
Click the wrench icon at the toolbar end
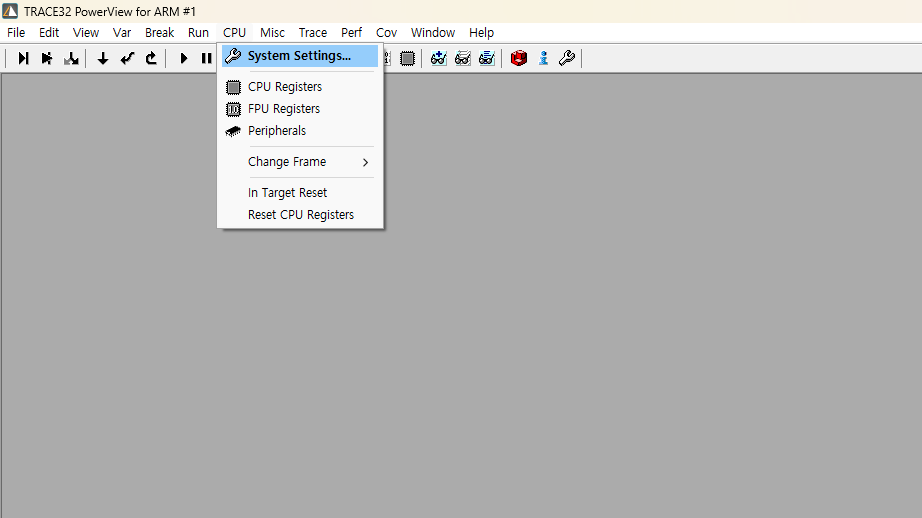tap(567, 59)
